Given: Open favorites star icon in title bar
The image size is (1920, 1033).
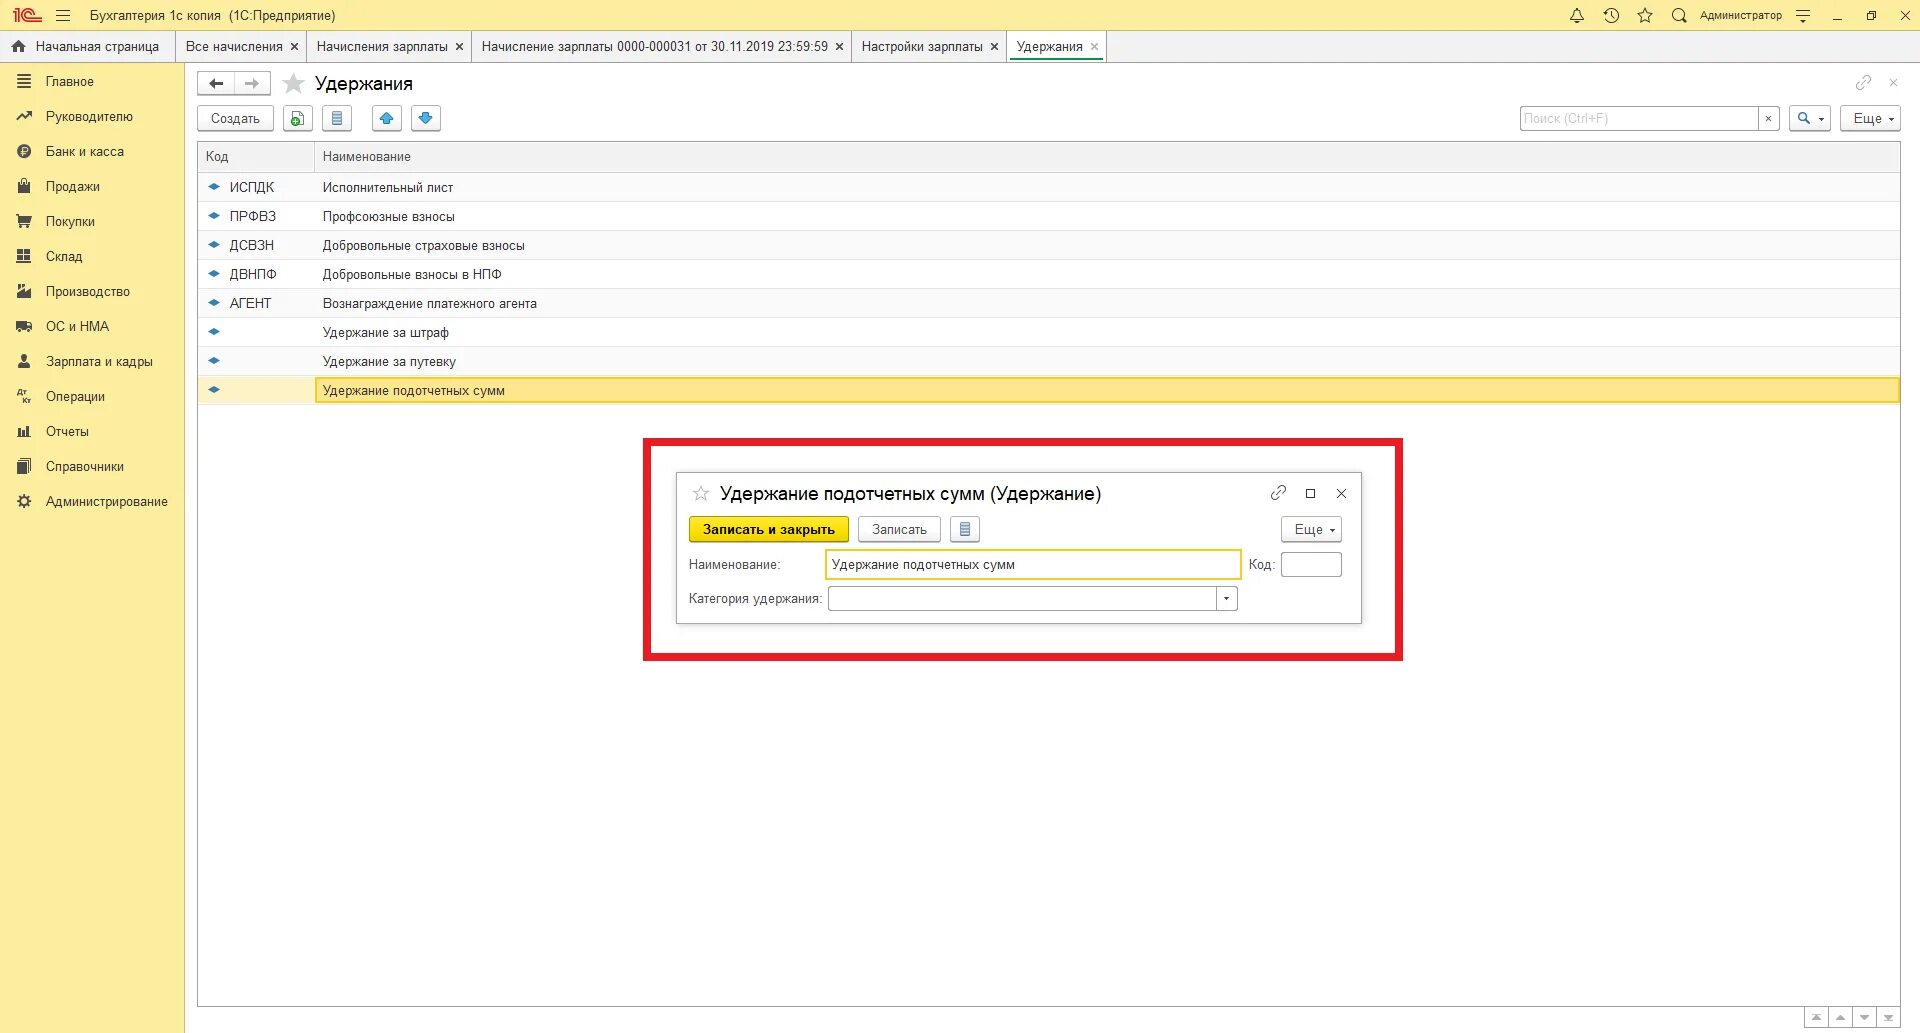Looking at the screenshot, I should (1645, 15).
